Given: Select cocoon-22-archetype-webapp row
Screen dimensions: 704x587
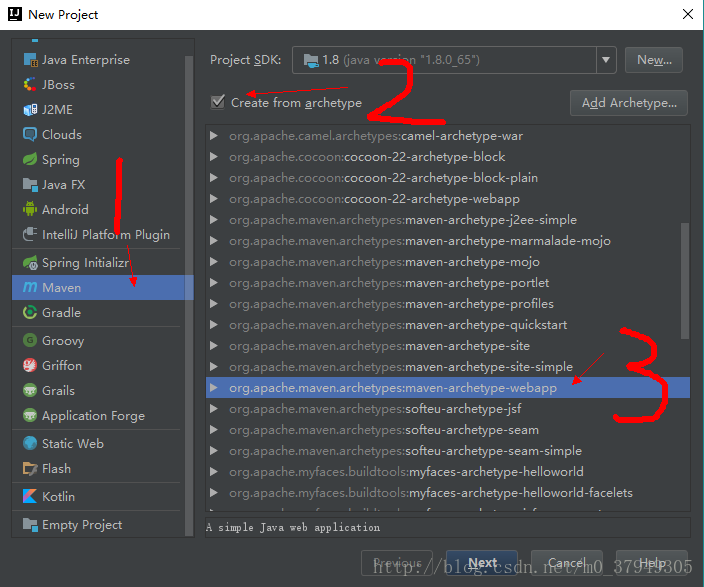Looking at the screenshot, I should pyautogui.click(x=448, y=199).
